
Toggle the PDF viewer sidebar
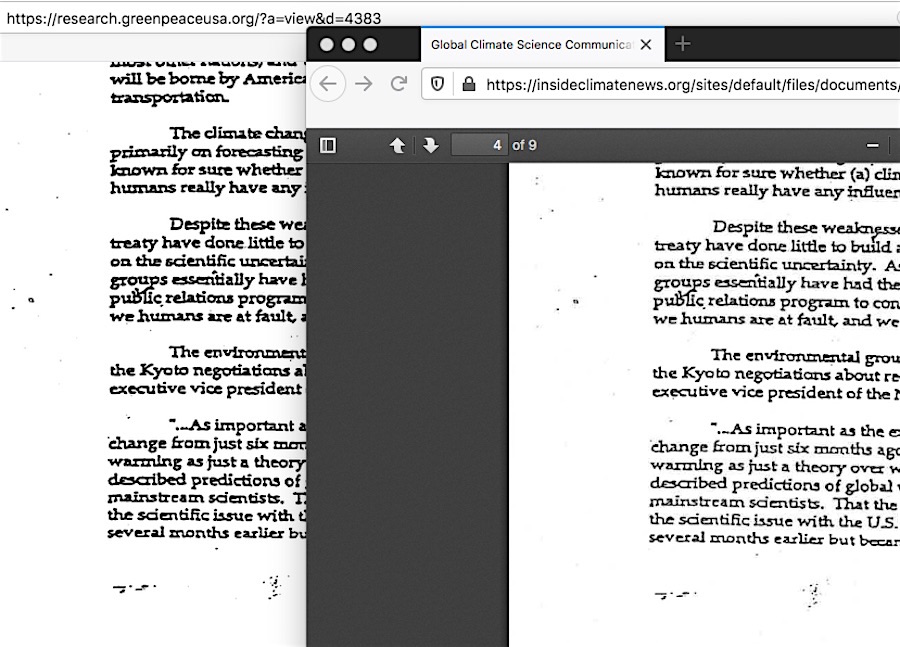[x=327, y=145]
